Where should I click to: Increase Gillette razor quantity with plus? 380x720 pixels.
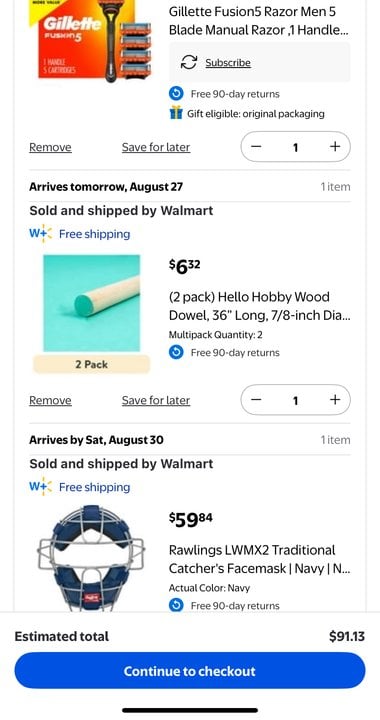(335, 147)
